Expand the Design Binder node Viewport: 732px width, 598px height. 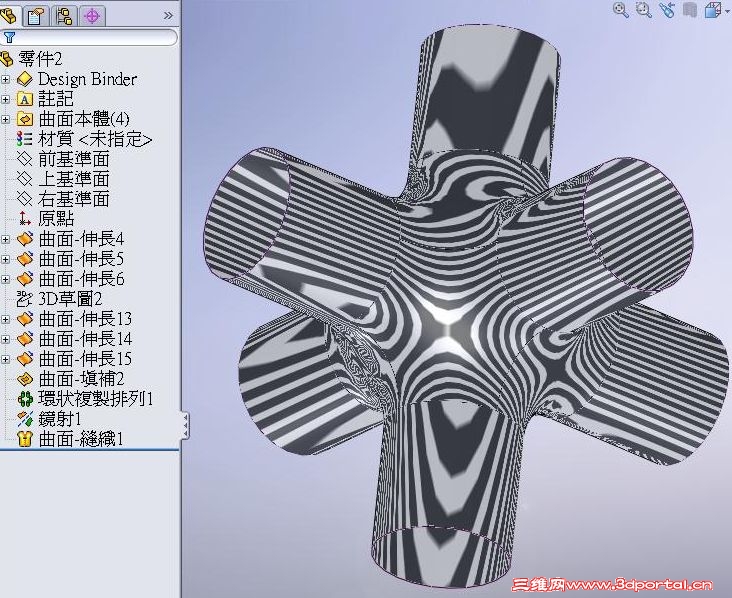[6, 79]
